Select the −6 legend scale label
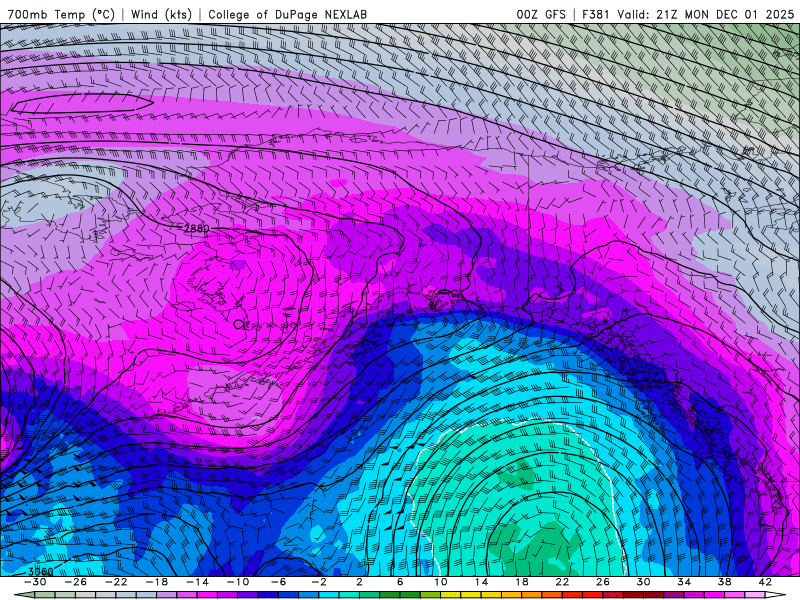Viewport: 800px width, 600px height. coord(278,582)
